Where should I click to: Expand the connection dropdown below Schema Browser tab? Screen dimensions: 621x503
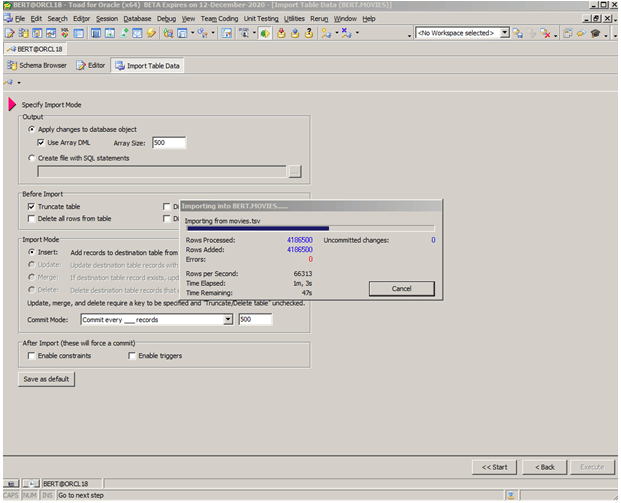click(x=19, y=83)
